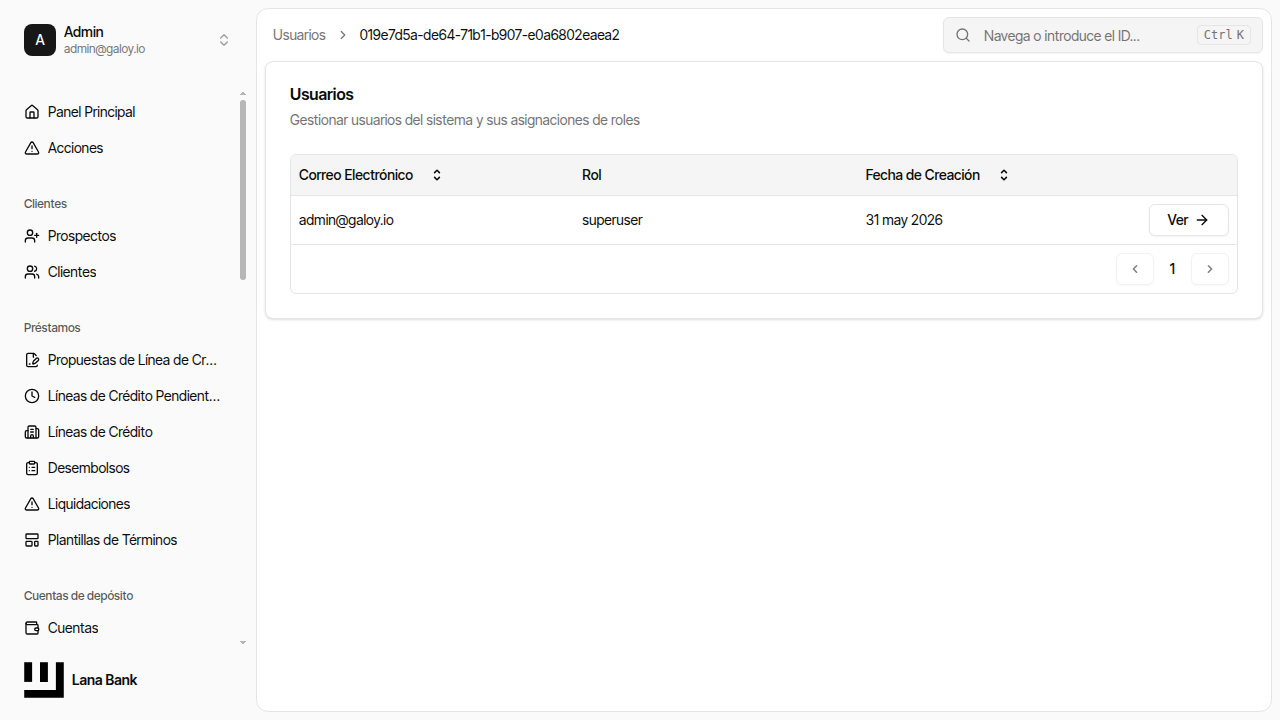Image resolution: width=1280 pixels, height=720 pixels.
Task: Click the admin@galoy.io text under Admin
Action: pos(104,48)
